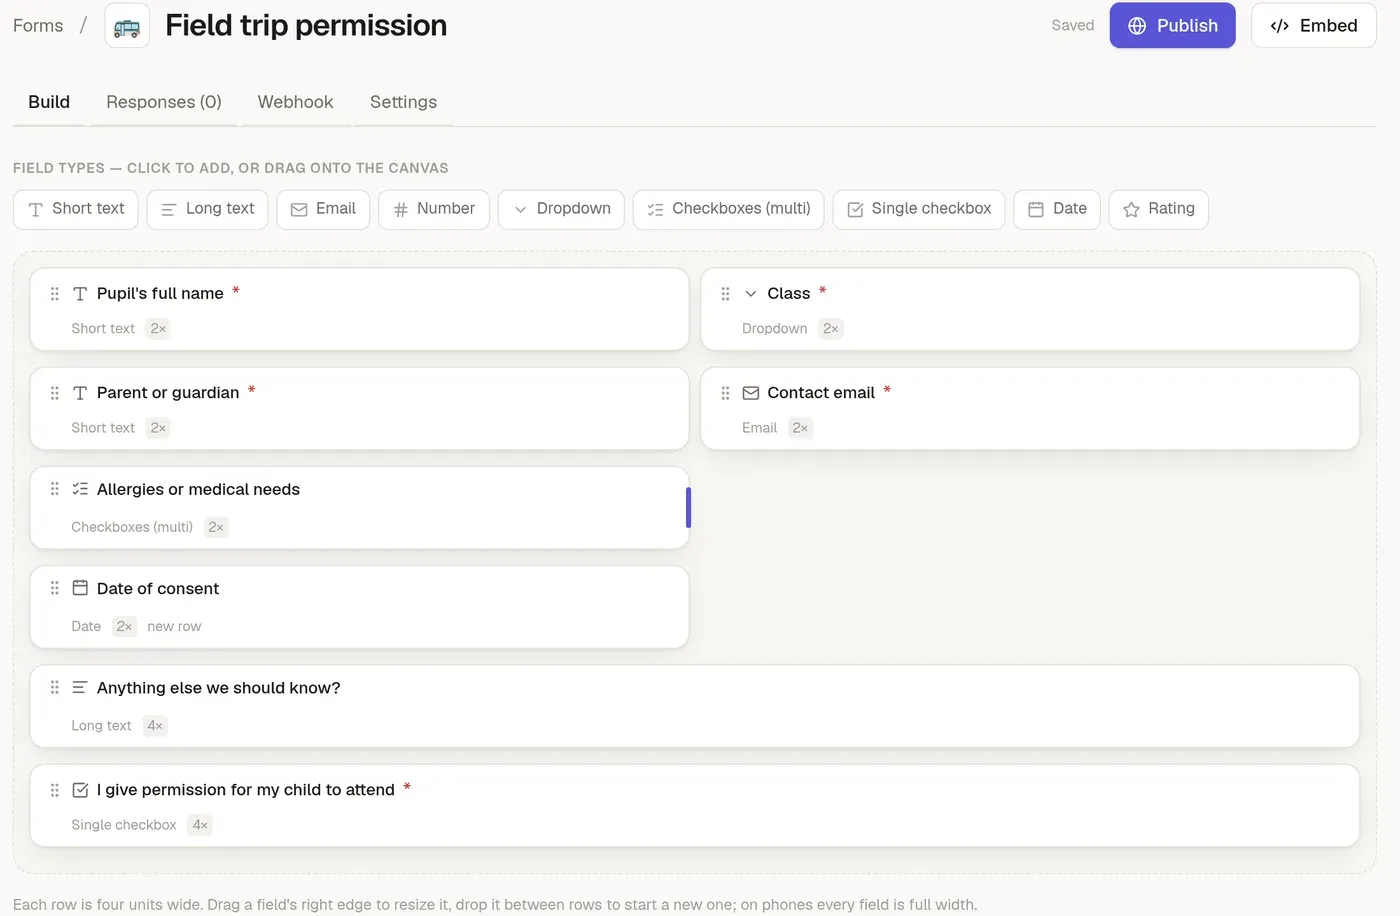Click the calendar icon beside Date of consent
The height and width of the screenshot is (916, 1400).
tap(80, 588)
